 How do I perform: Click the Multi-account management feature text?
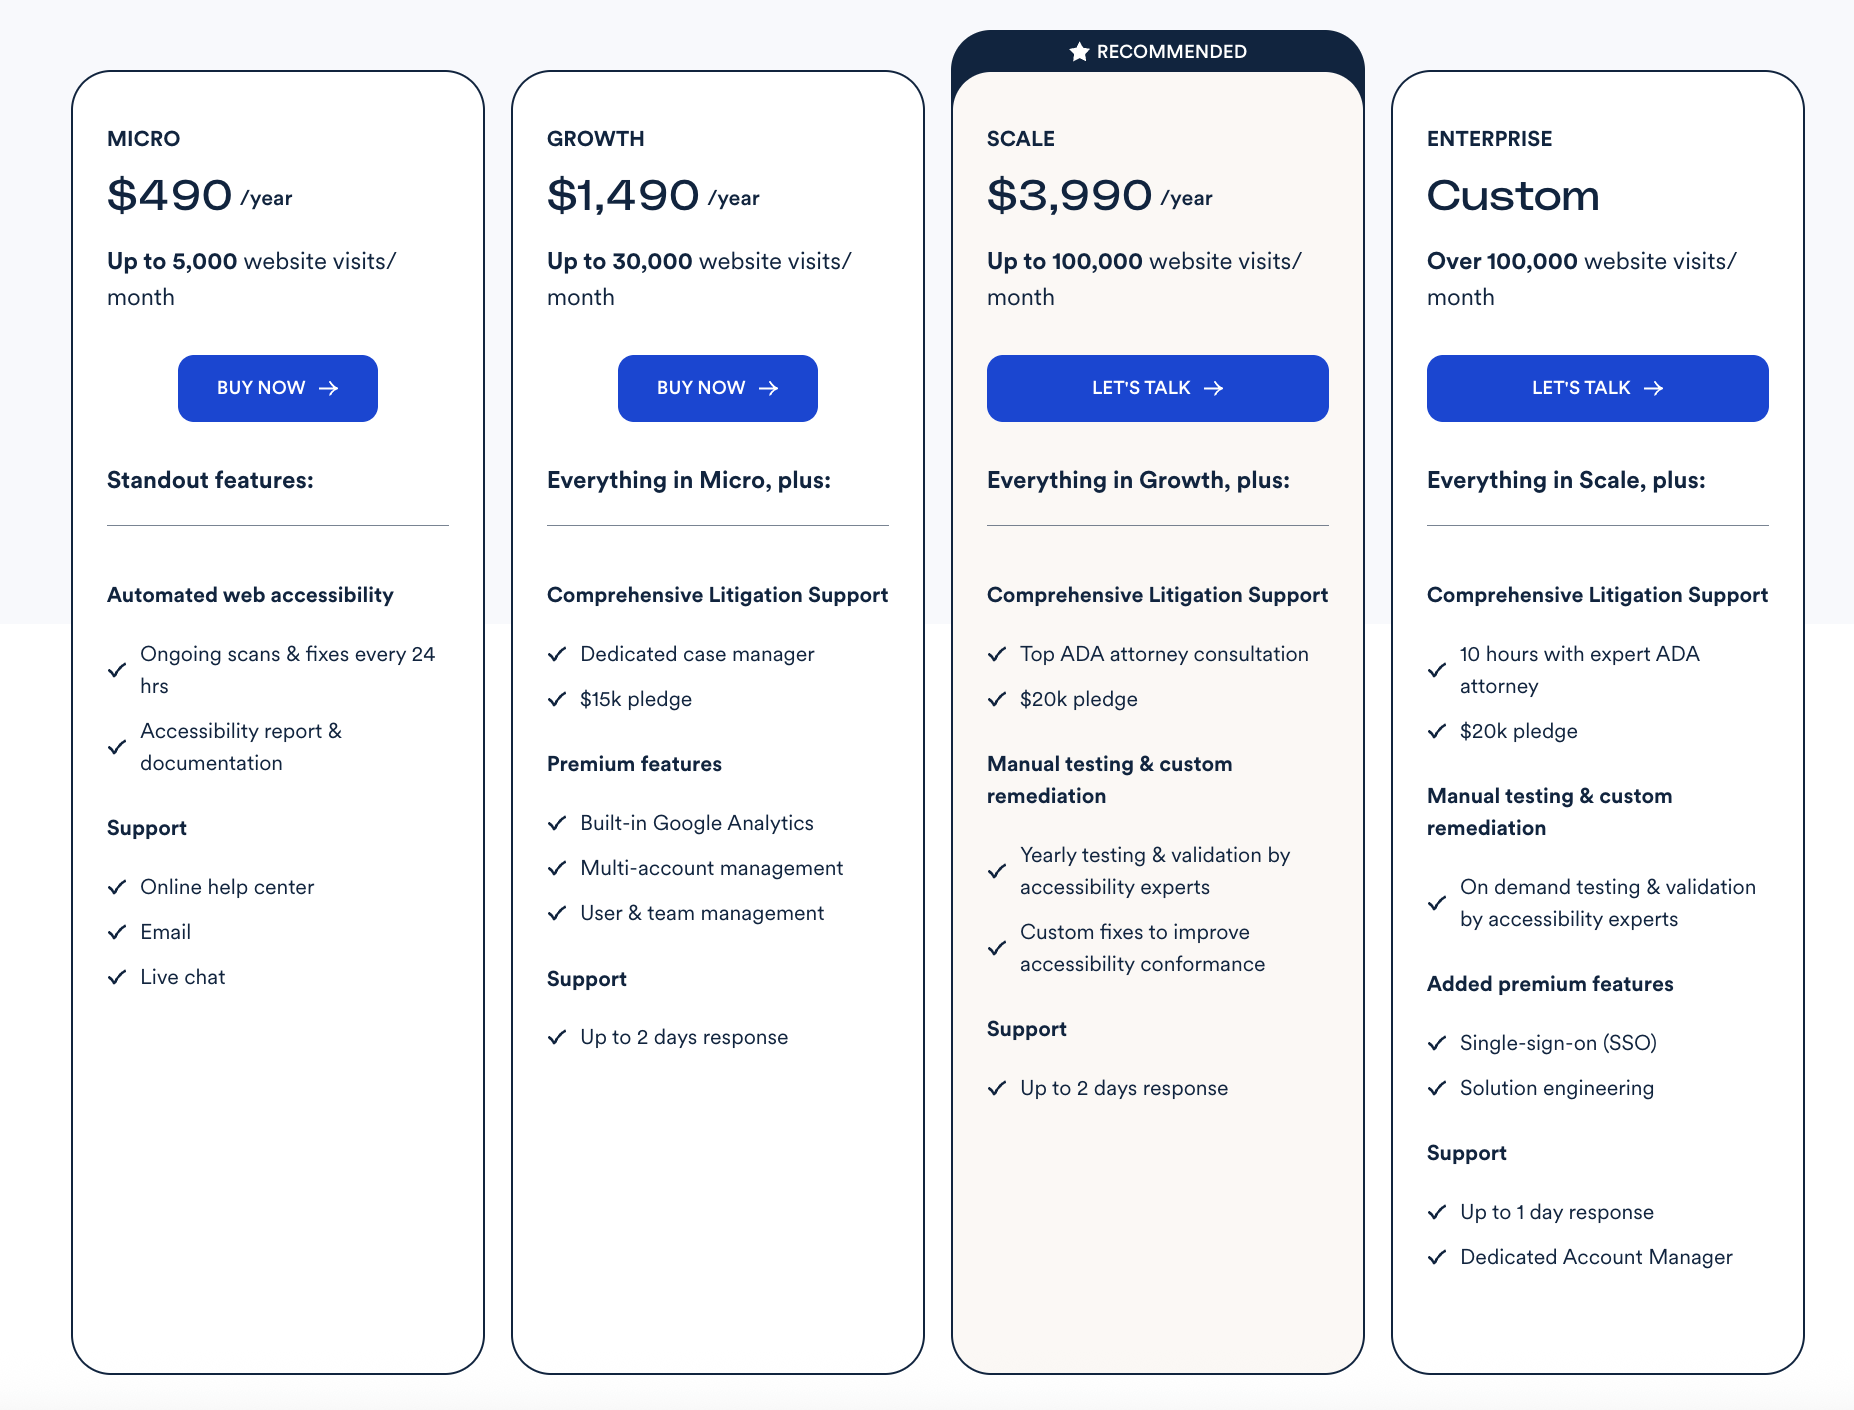pos(711,868)
